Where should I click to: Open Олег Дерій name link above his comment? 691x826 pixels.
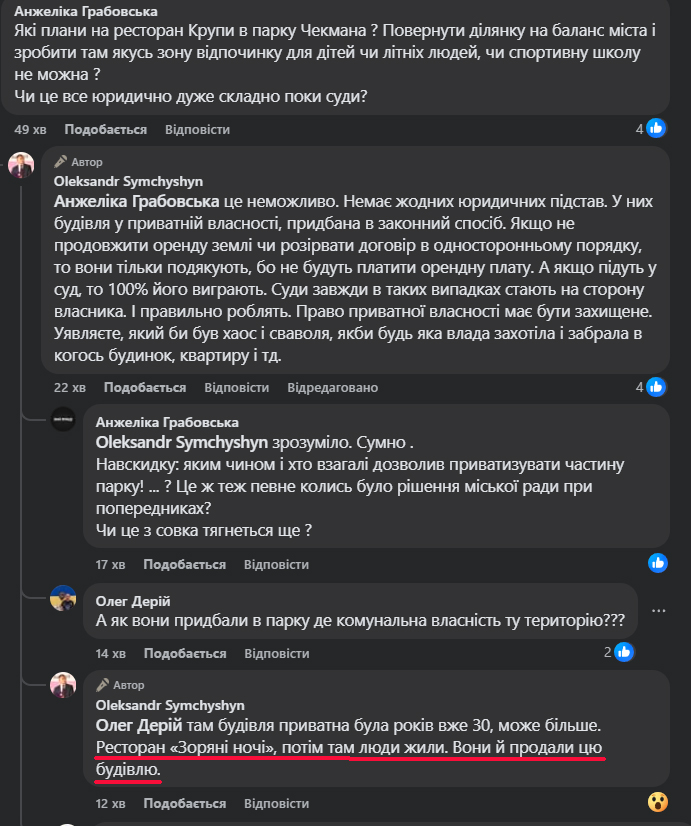pyautogui.click(x=133, y=601)
